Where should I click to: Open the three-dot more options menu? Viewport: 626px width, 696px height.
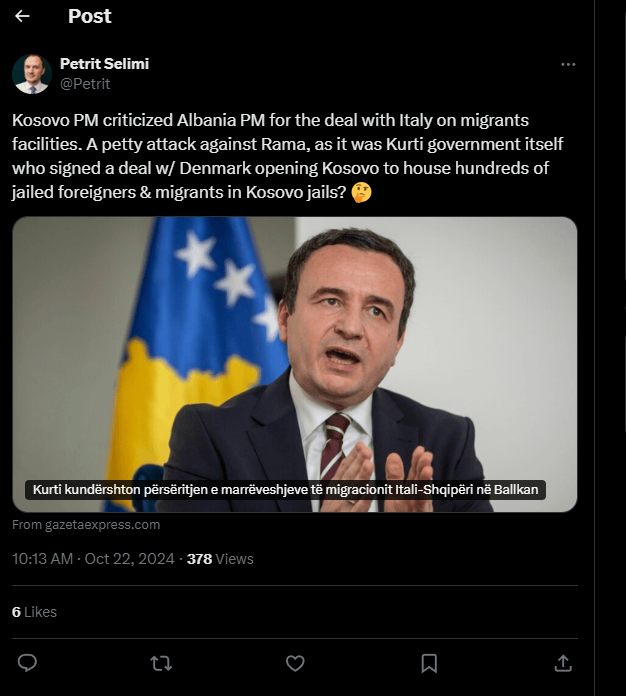click(x=568, y=64)
